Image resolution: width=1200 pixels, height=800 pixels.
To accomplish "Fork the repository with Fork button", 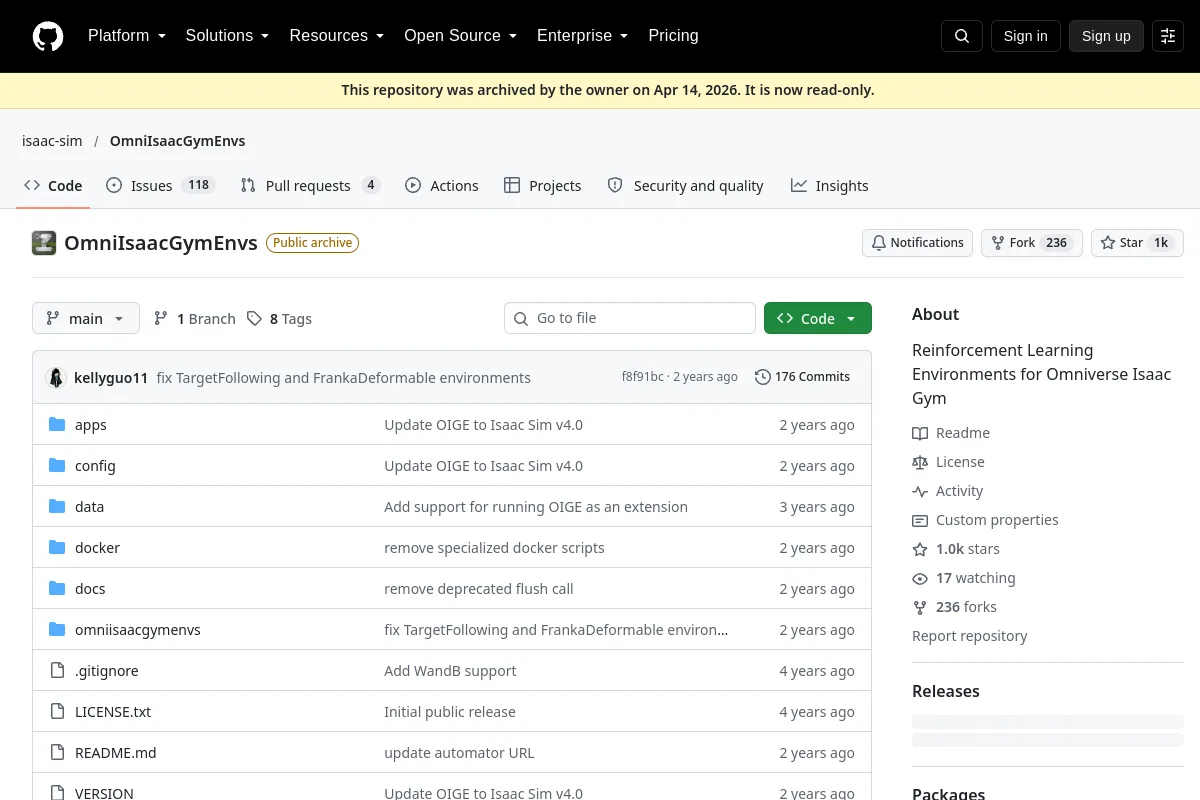I will [1032, 243].
